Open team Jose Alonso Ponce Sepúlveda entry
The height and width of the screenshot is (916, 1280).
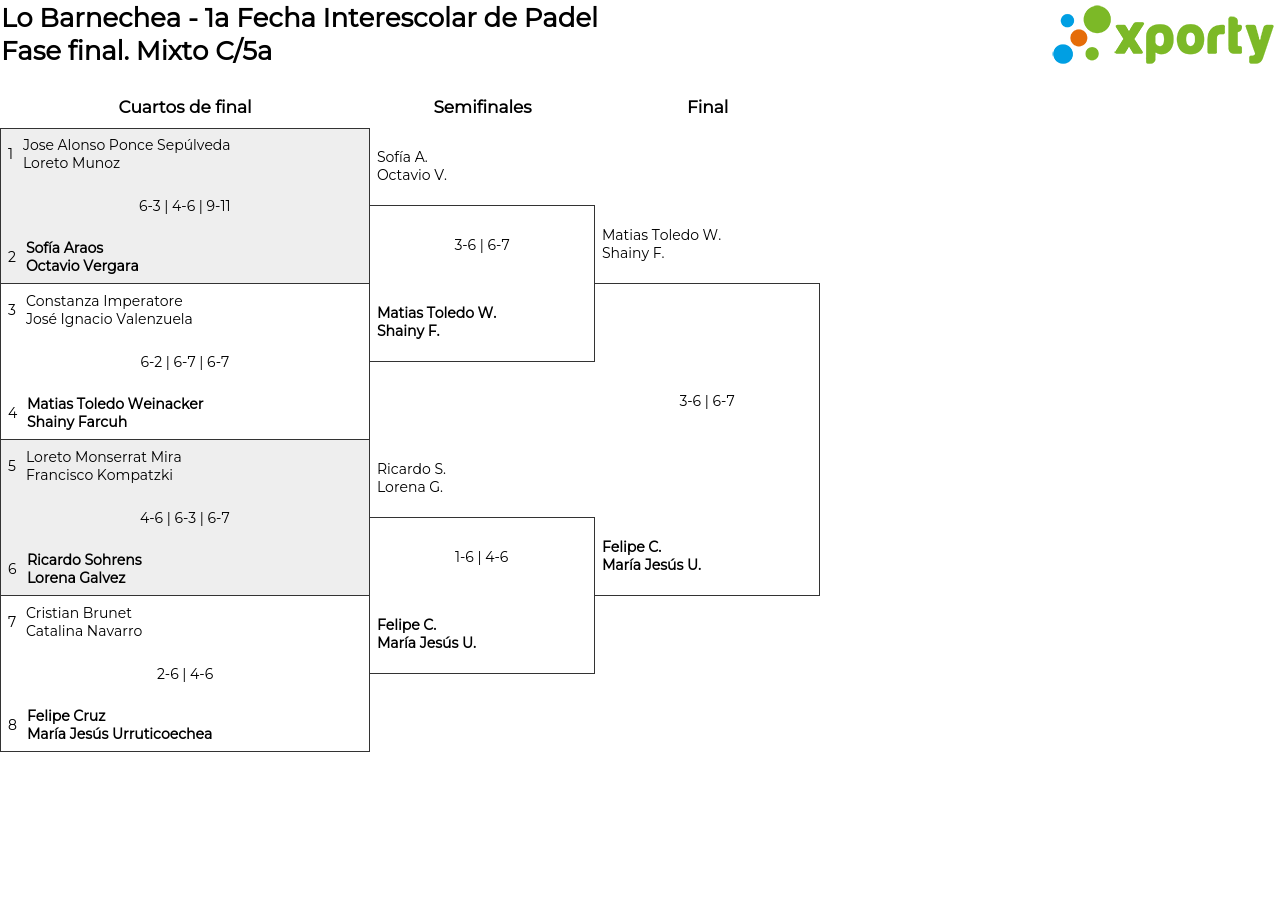[x=126, y=154]
